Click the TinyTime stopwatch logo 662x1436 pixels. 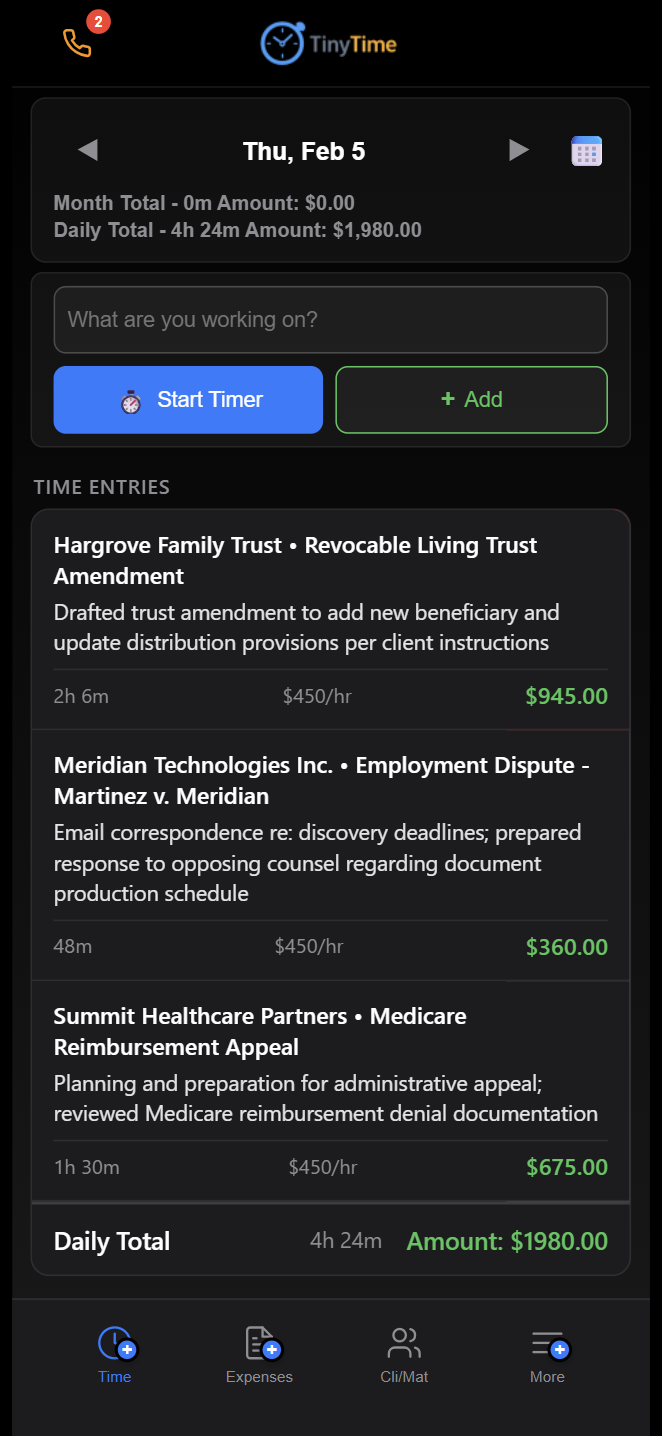[x=281, y=43]
